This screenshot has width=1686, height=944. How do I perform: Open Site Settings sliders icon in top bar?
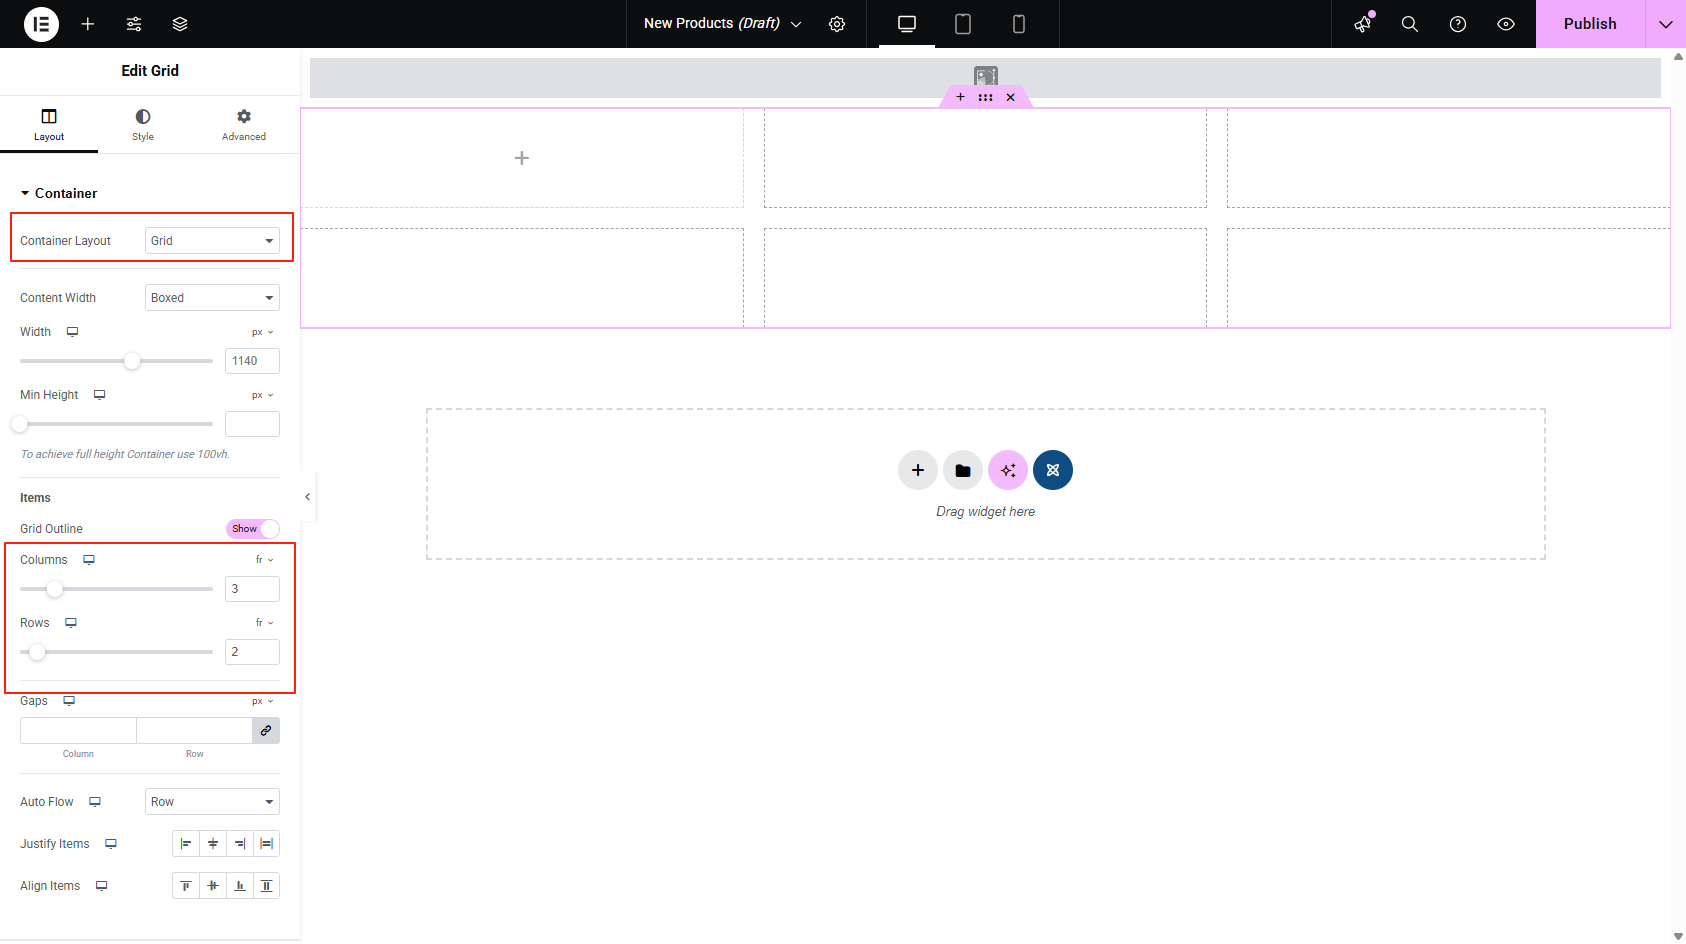pyautogui.click(x=134, y=24)
